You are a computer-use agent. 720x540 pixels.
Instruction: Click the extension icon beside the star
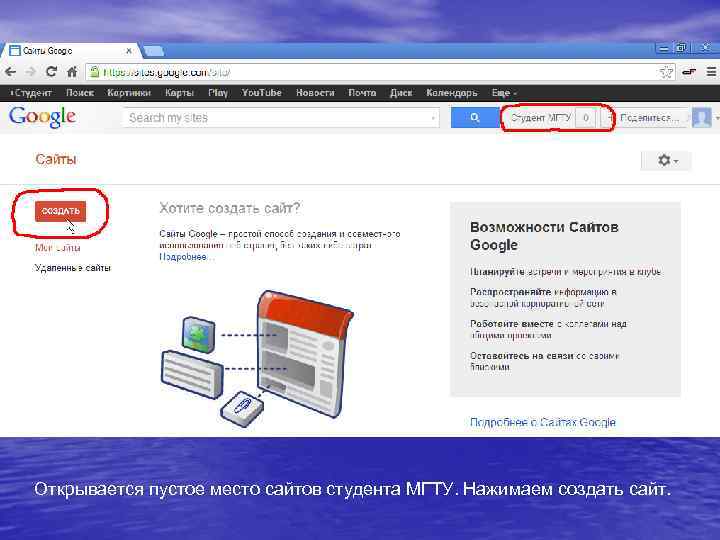tap(689, 72)
